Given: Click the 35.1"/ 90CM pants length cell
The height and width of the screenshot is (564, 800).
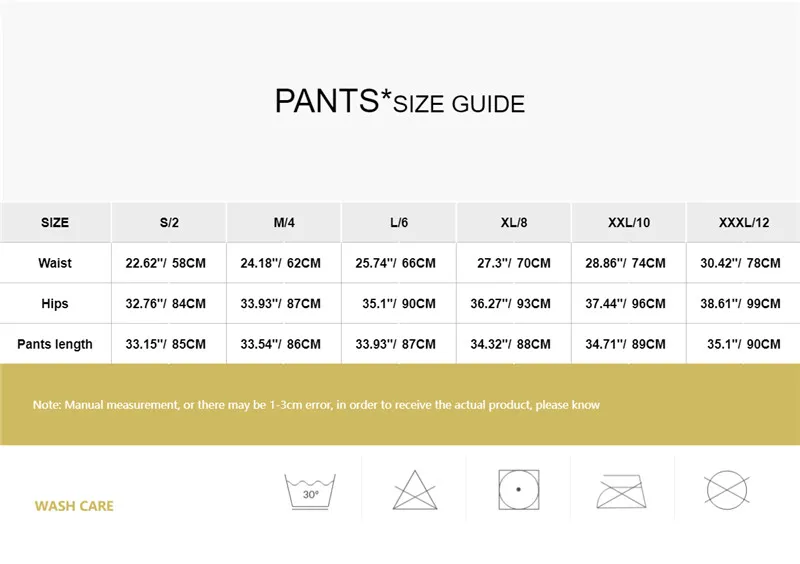Looking at the screenshot, I should coord(743,344).
